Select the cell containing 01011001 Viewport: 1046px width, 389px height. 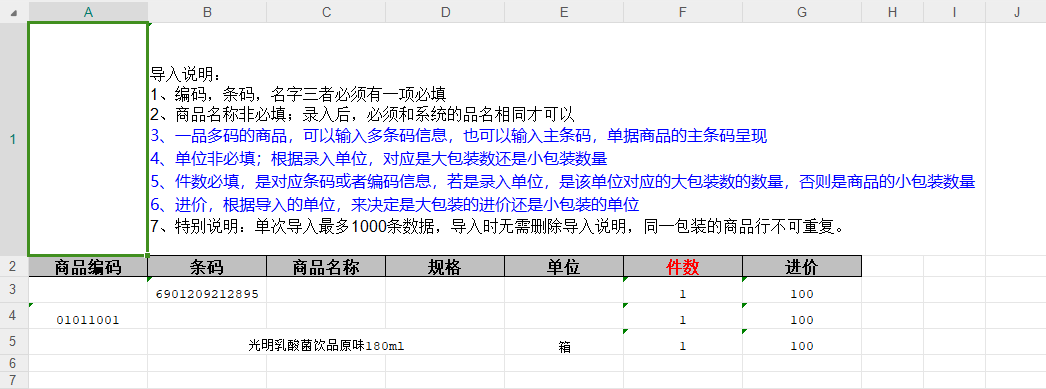pyautogui.click(x=88, y=316)
